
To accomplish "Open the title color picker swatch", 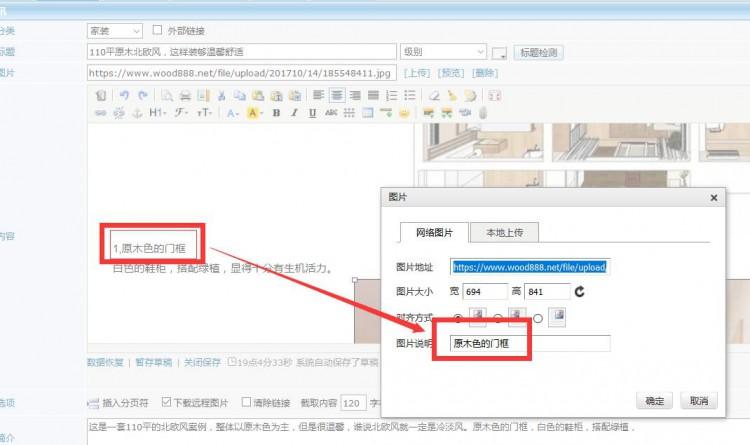I will [499, 52].
